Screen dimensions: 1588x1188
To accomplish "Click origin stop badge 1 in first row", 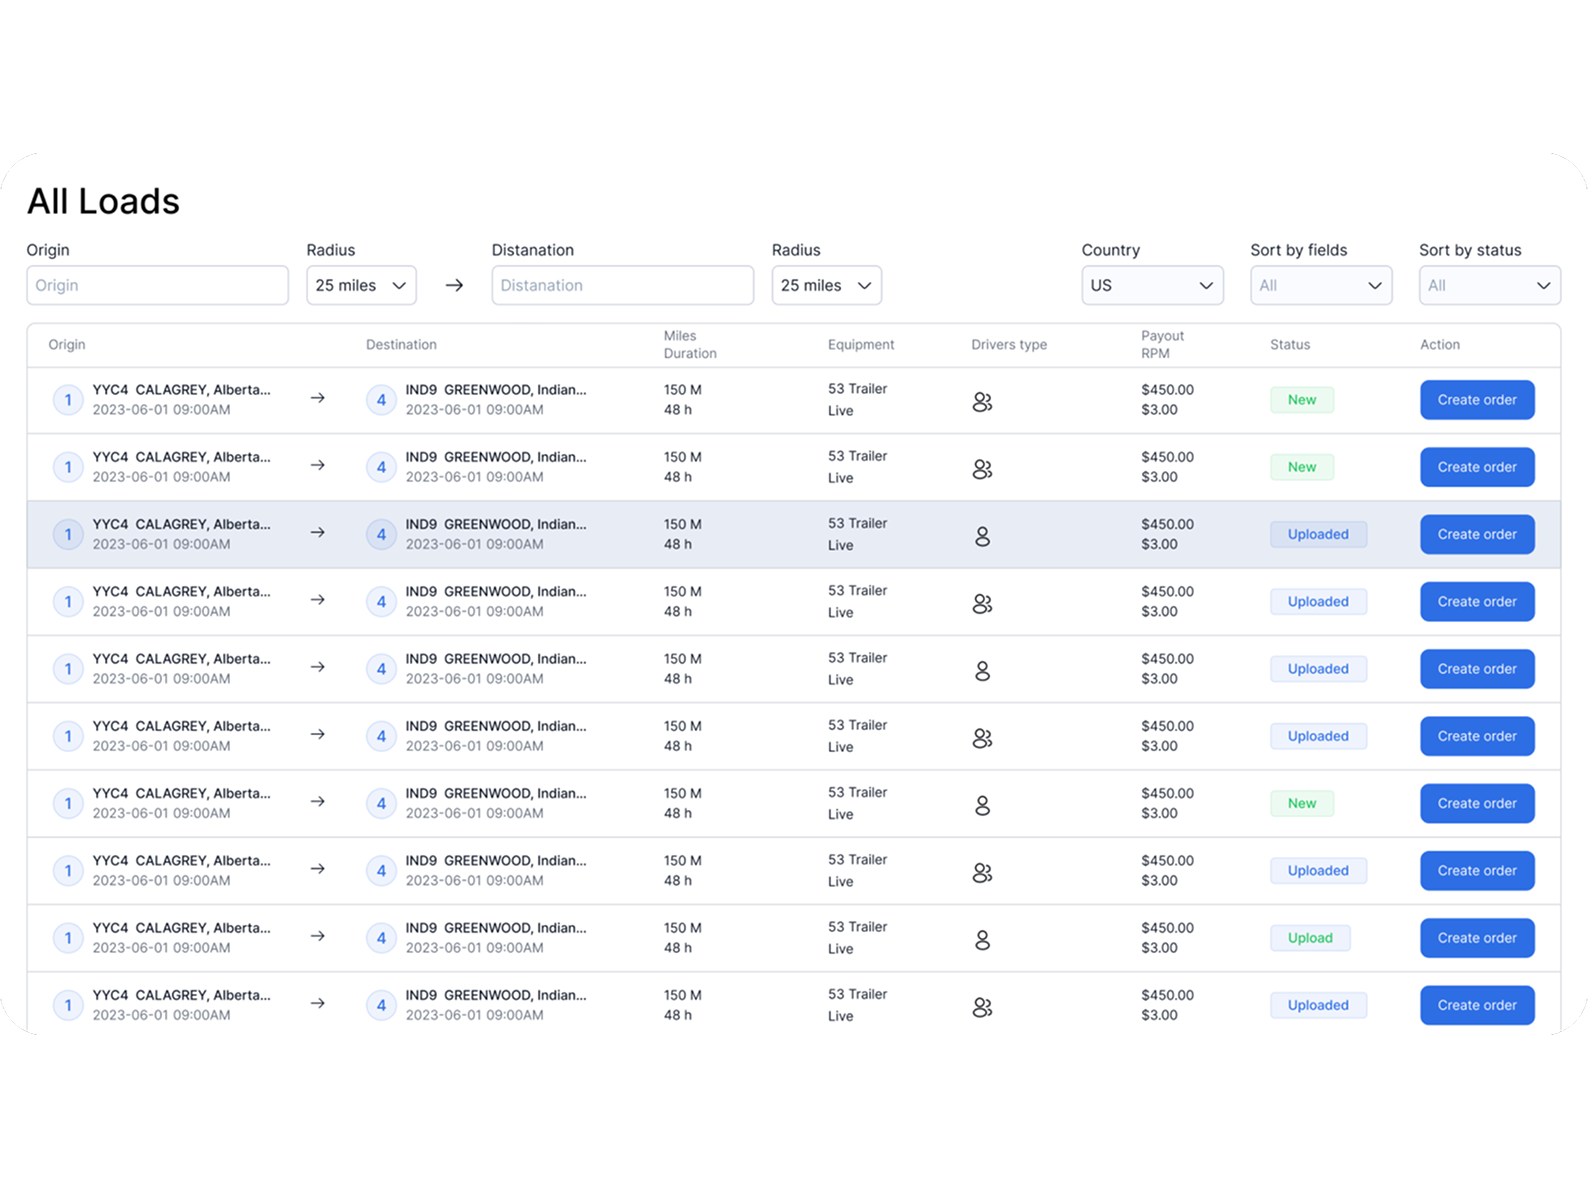I will click(68, 401).
